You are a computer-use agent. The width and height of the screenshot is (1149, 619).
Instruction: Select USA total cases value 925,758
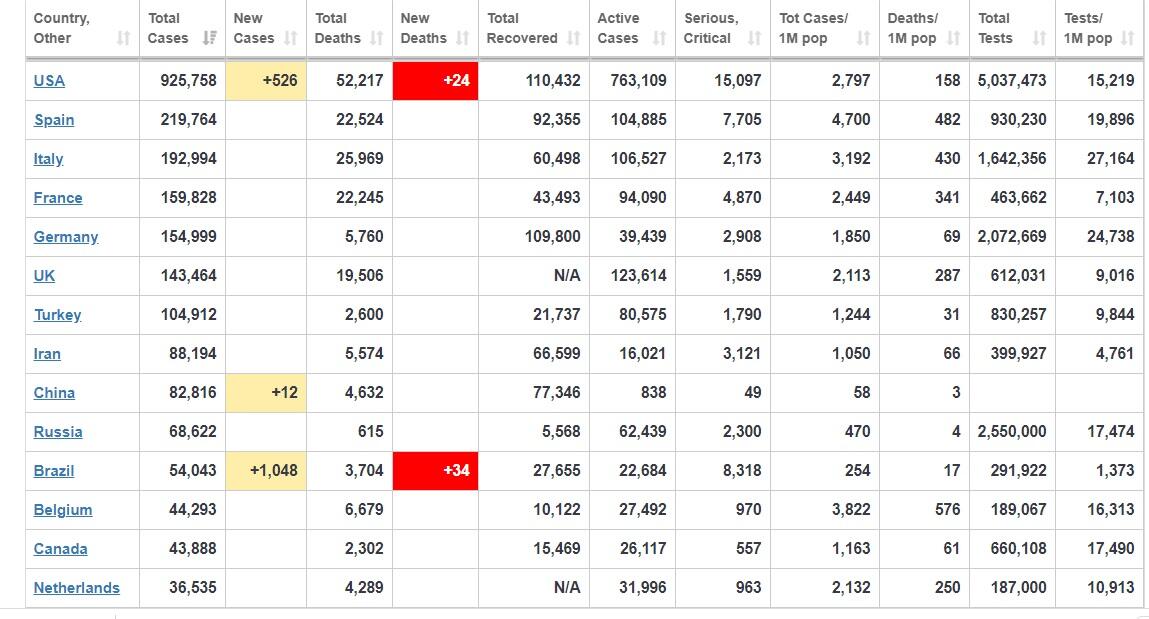click(x=188, y=81)
